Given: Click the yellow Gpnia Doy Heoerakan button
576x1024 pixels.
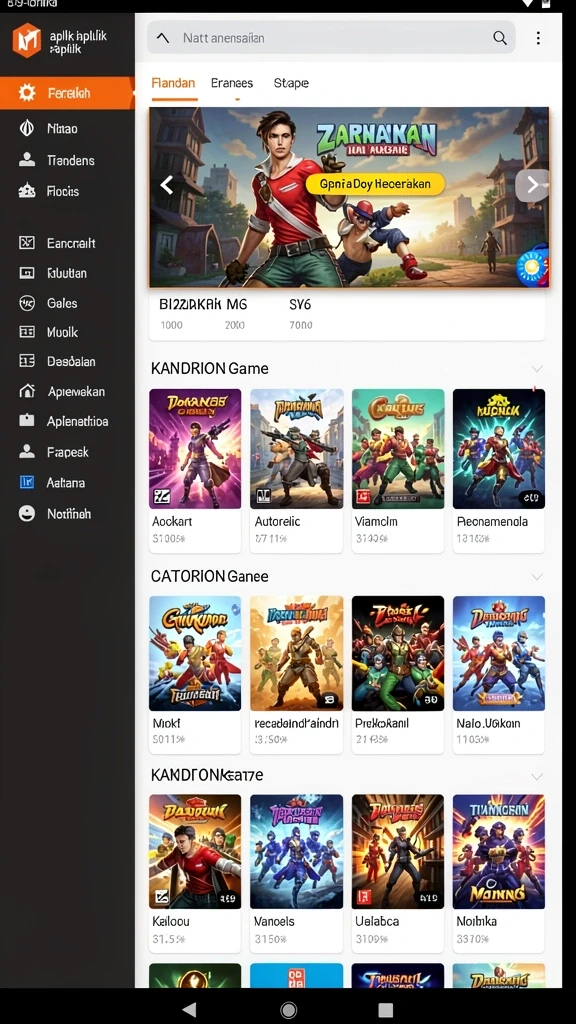Looking at the screenshot, I should point(375,184).
